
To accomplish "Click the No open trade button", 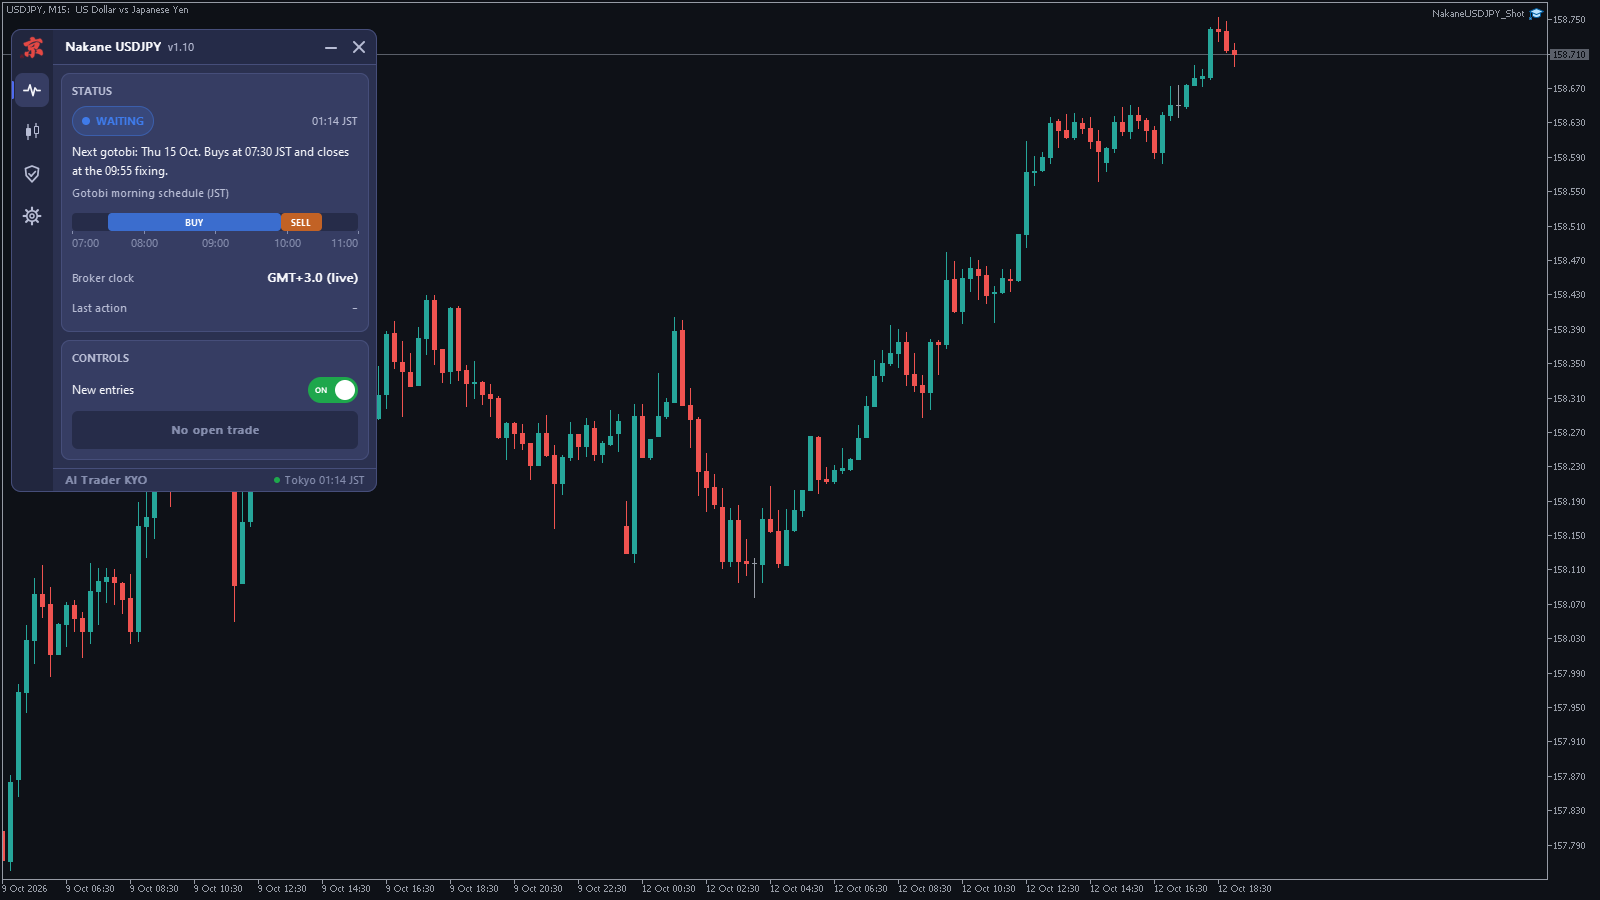I will pos(215,430).
